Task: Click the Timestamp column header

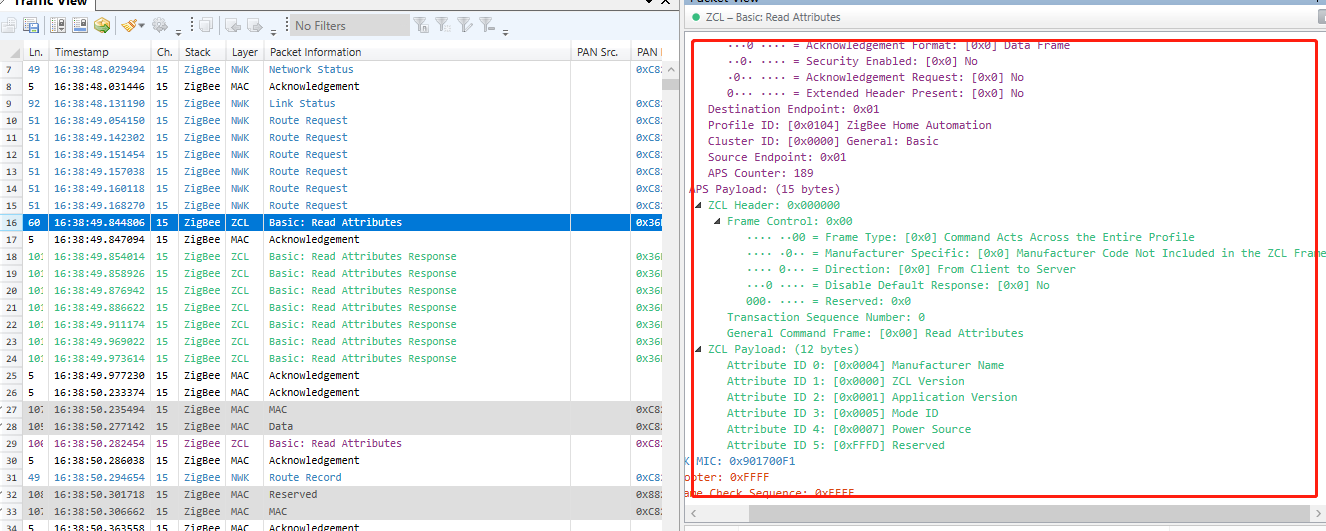Action: (100, 52)
